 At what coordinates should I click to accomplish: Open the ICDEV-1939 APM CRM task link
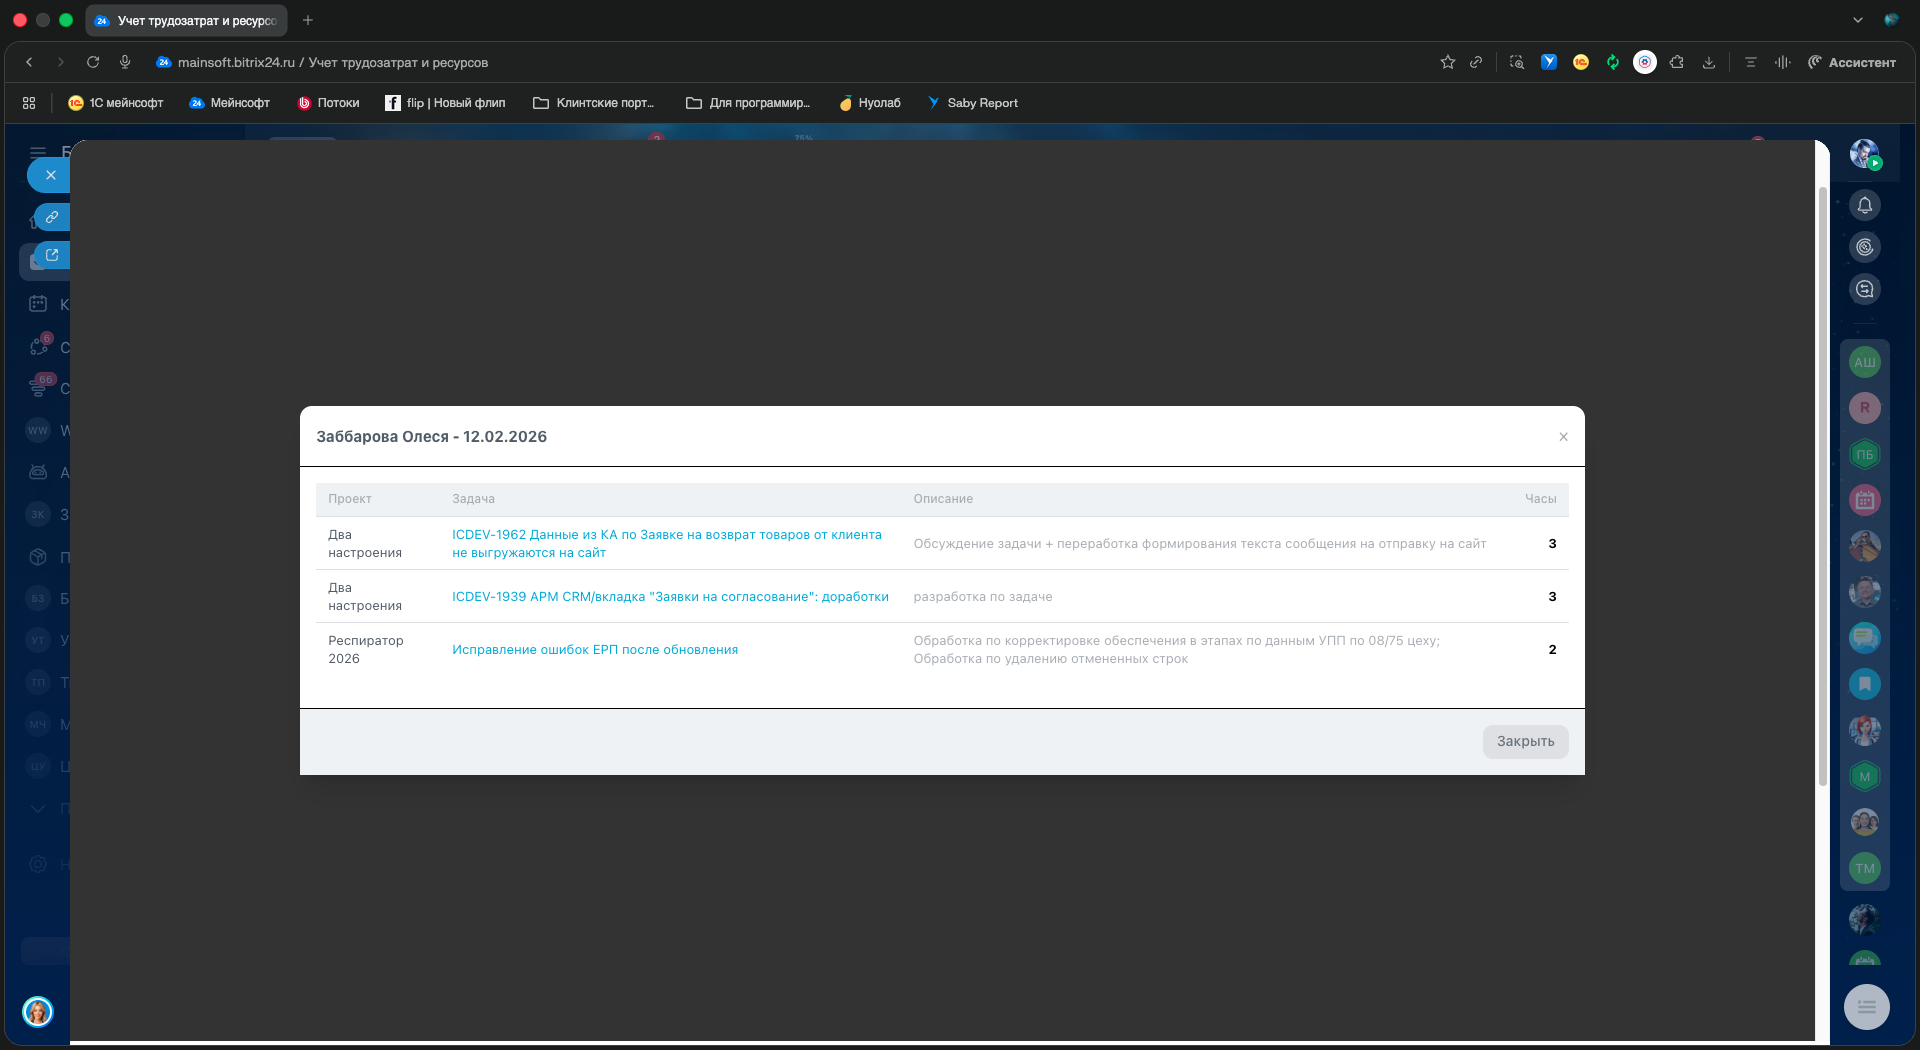670,597
